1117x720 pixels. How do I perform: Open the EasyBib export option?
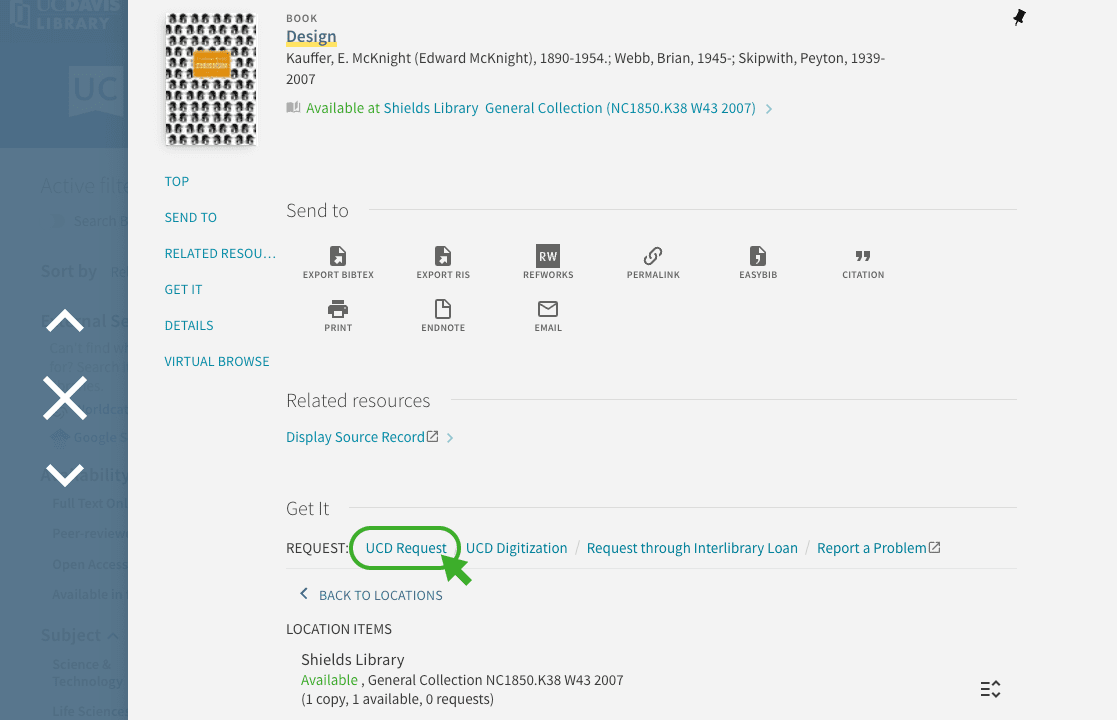tap(758, 256)
